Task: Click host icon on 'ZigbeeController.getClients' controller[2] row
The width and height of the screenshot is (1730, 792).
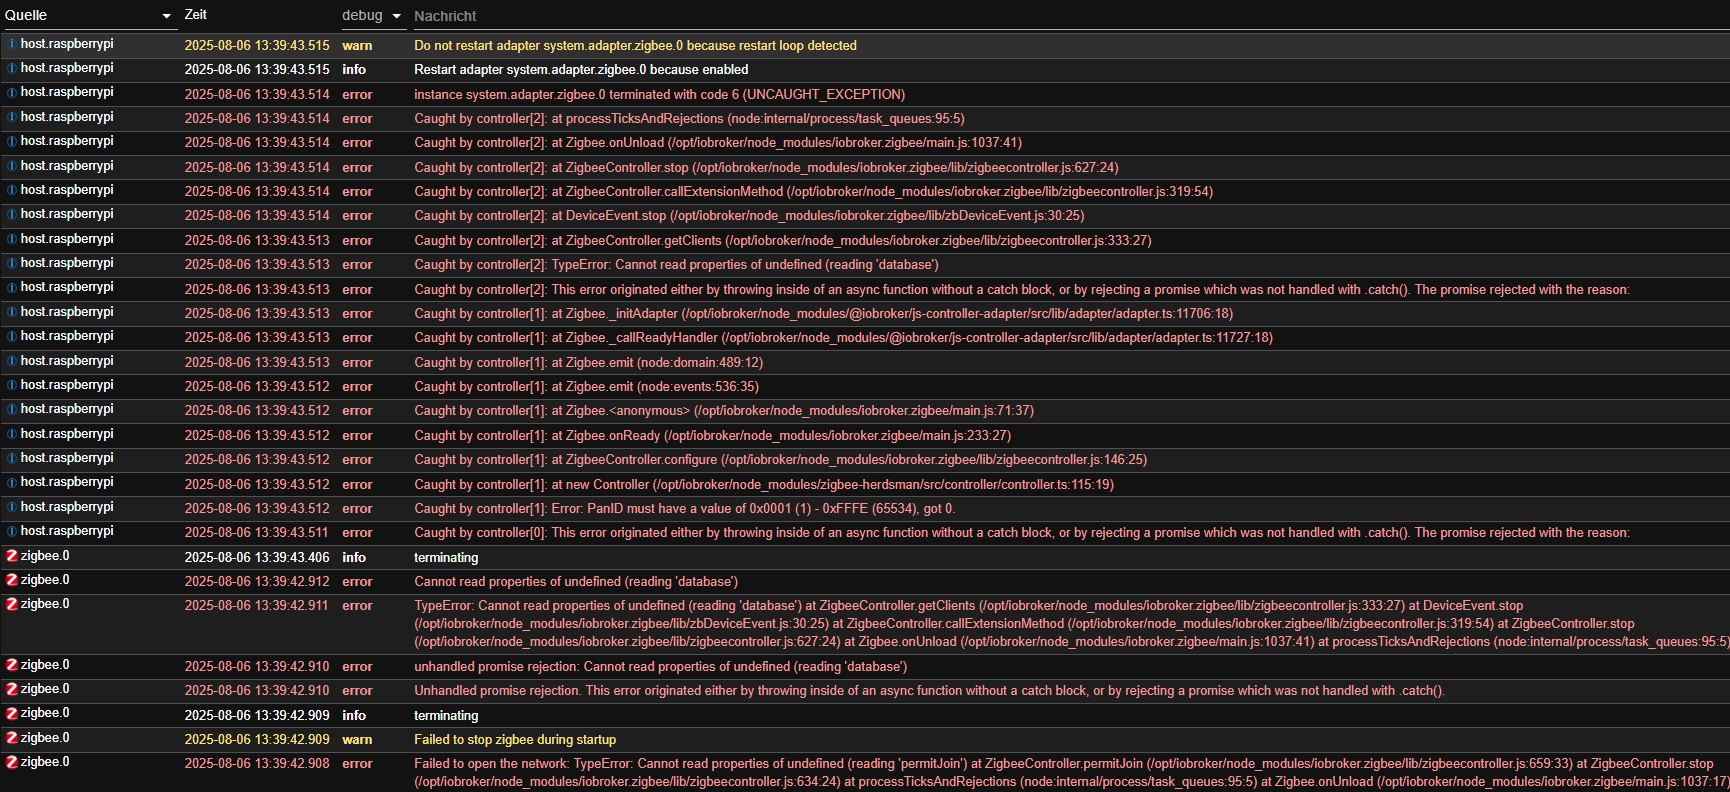Action: (12, 239)
